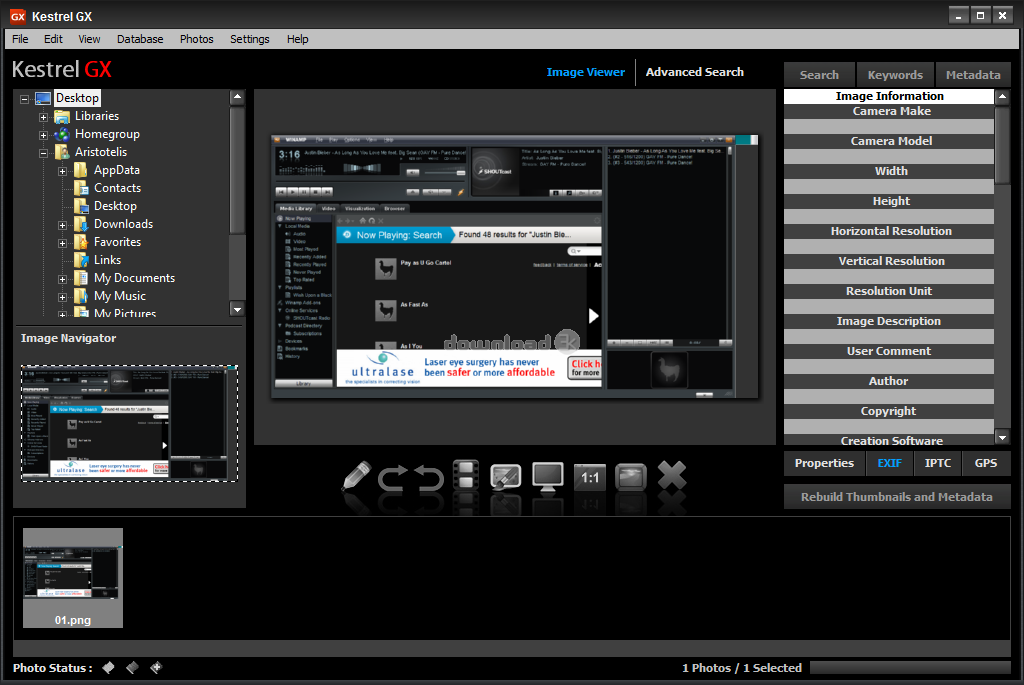Switch to the Metadata tab
1024x685 pixels.
click(x=973, y=75)
